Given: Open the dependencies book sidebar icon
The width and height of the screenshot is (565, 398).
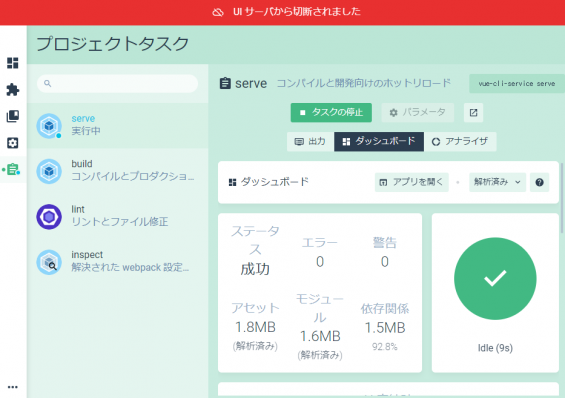Looking at the screenshot, I should click(x=13, y=116).
